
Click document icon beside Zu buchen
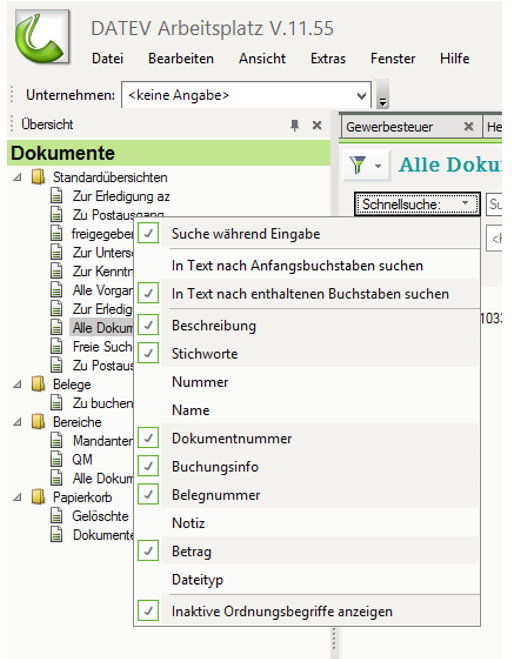[56, 403]
